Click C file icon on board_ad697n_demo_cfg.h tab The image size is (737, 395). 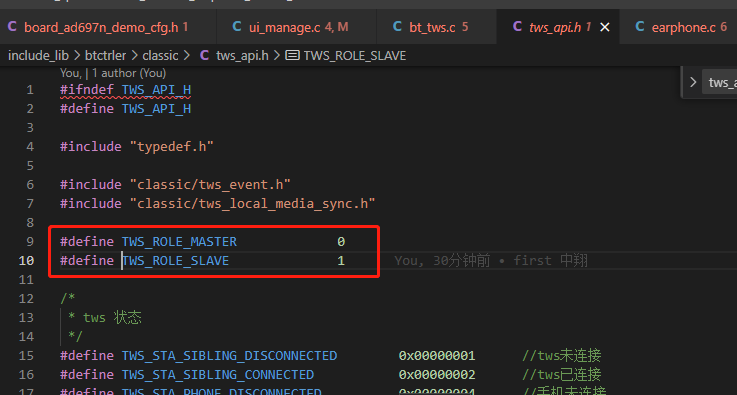pos(12,27)
